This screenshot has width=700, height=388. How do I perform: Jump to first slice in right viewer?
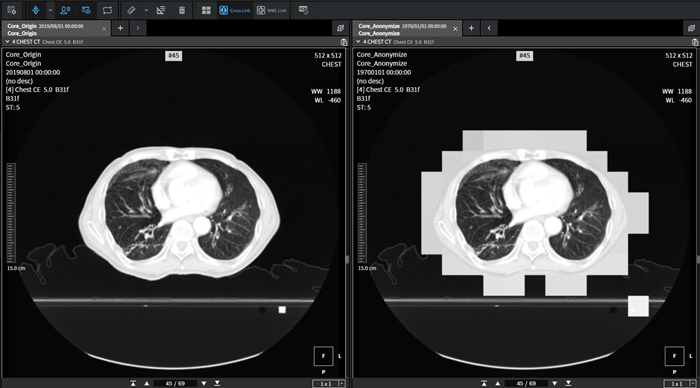484,383
